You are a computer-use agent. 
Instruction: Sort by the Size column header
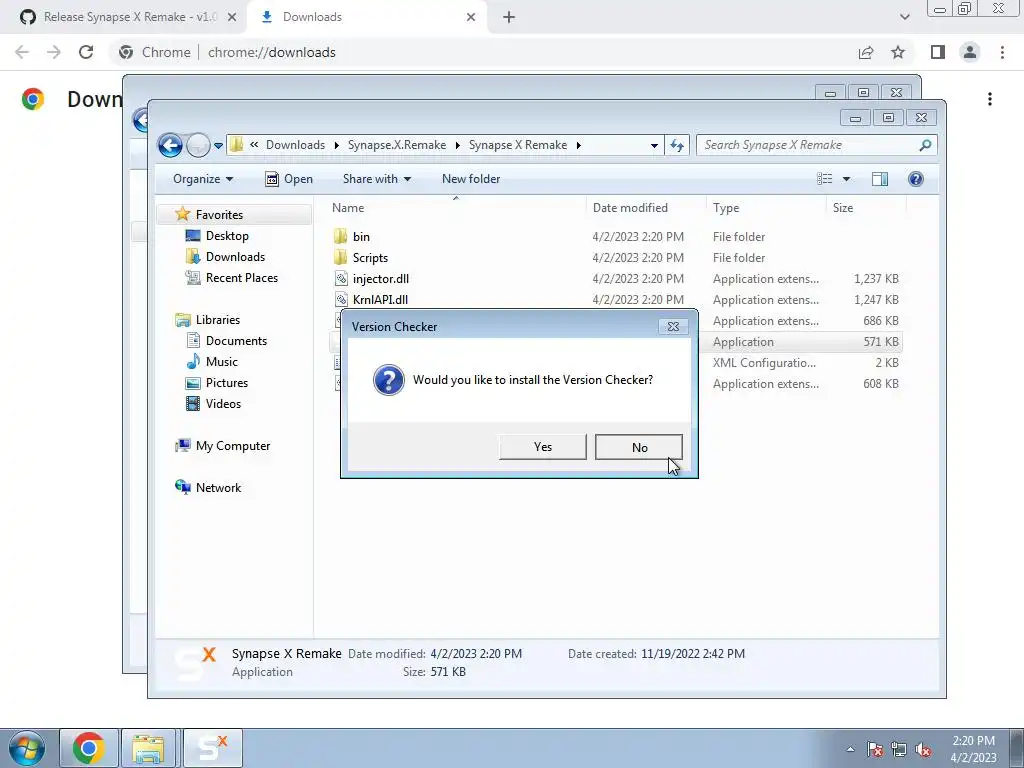pyautogui.click(x=866, y=208)
